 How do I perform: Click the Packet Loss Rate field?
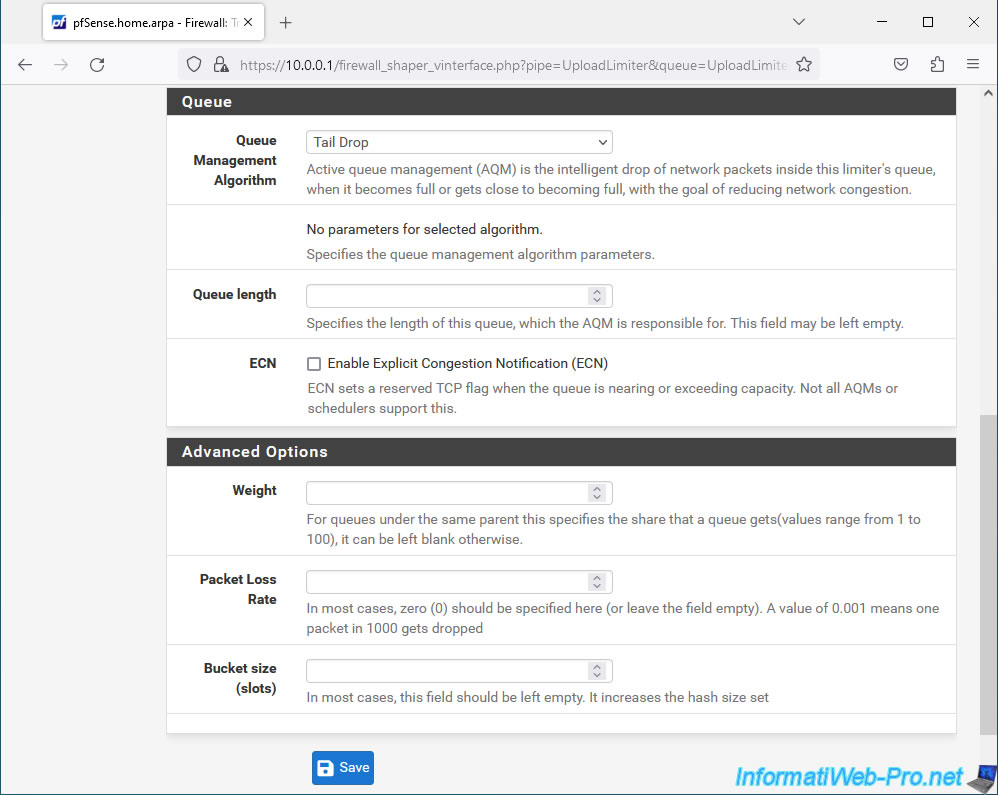point(459,582)
